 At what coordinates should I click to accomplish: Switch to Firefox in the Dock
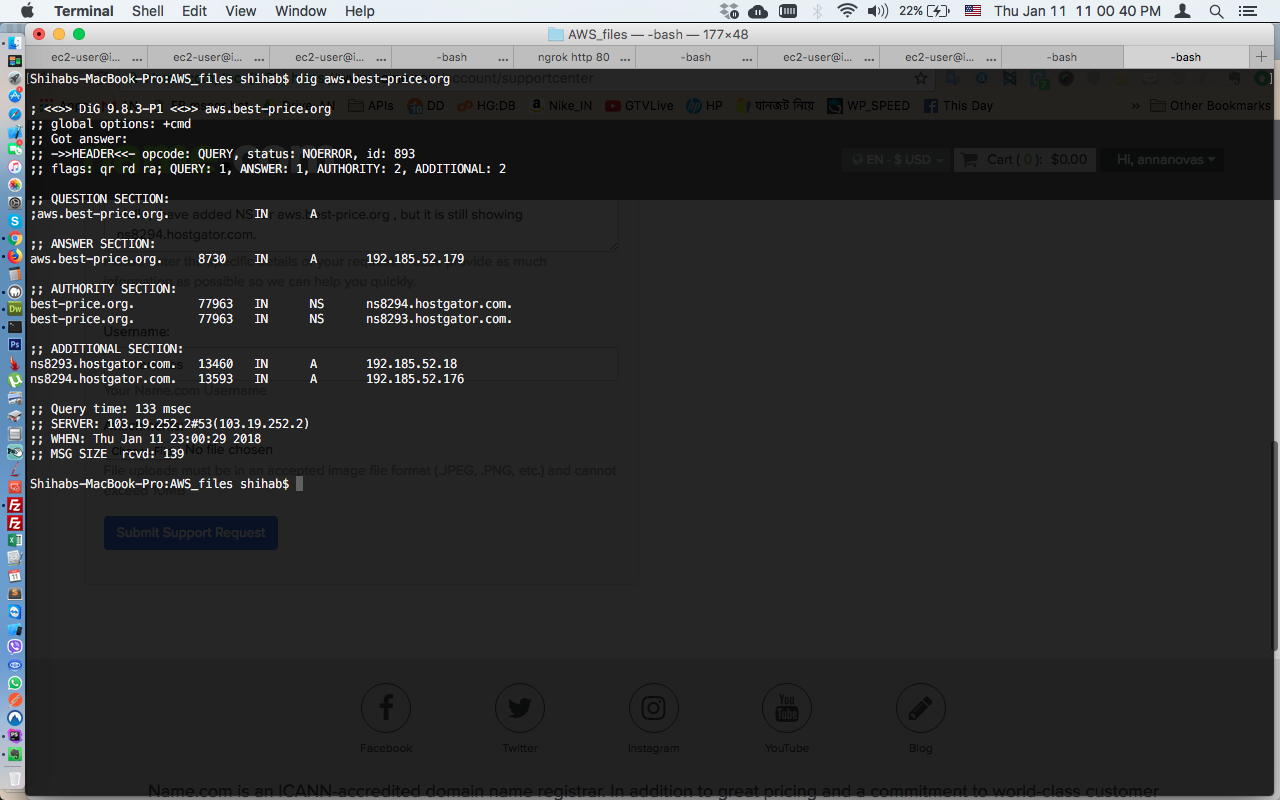point(15,256)
